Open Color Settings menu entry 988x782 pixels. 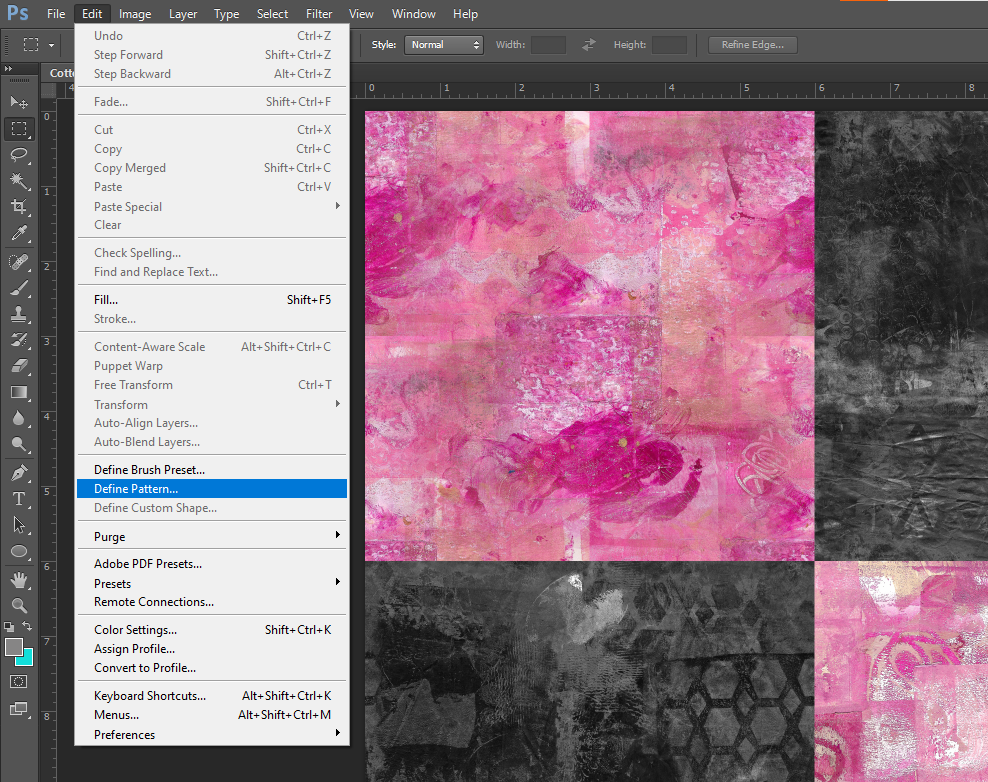pos(212,630)
